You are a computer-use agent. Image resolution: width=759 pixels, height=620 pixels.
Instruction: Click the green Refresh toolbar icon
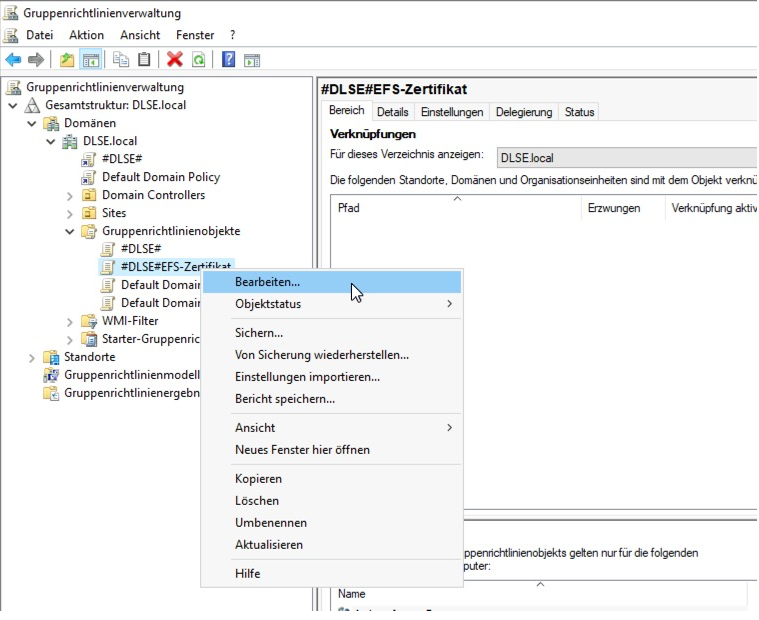click(198, 60)
